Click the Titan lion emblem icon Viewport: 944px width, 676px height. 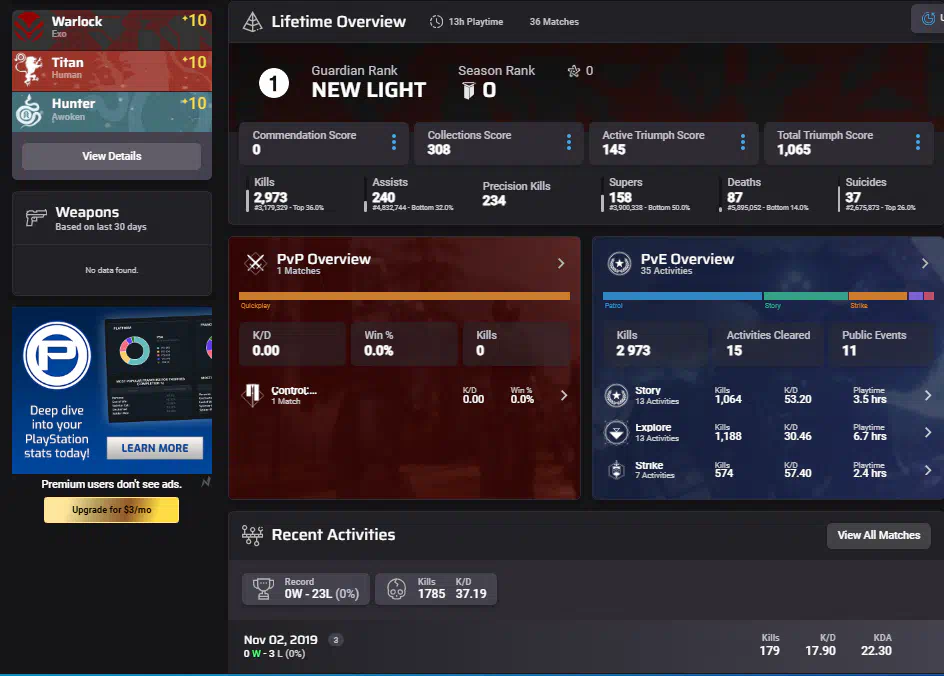(31, 69)
